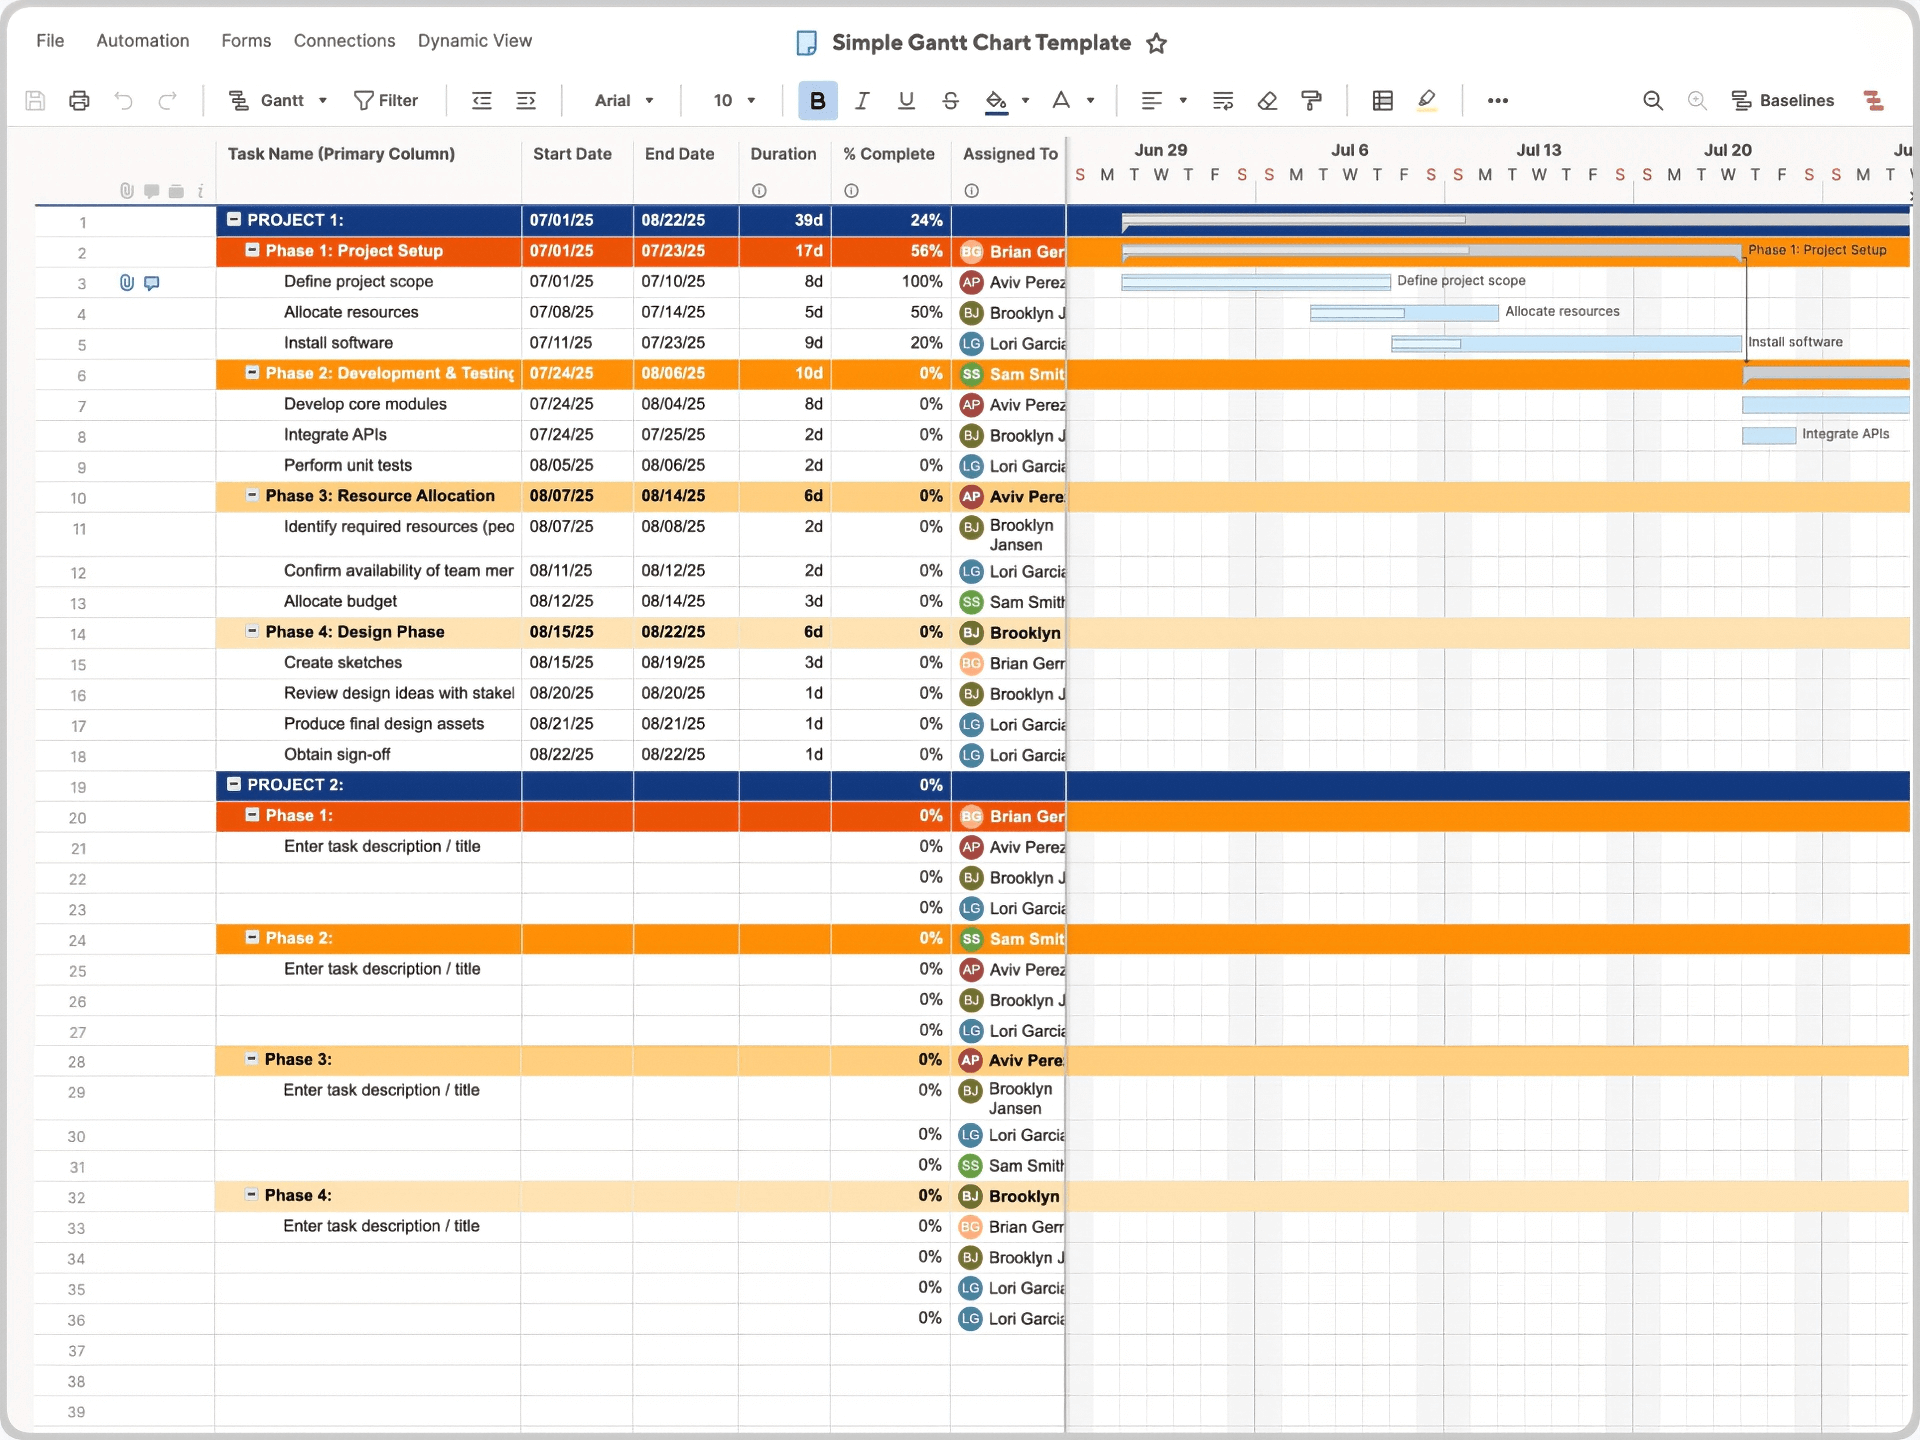Click the wrap text icon

click(1222, 100)
